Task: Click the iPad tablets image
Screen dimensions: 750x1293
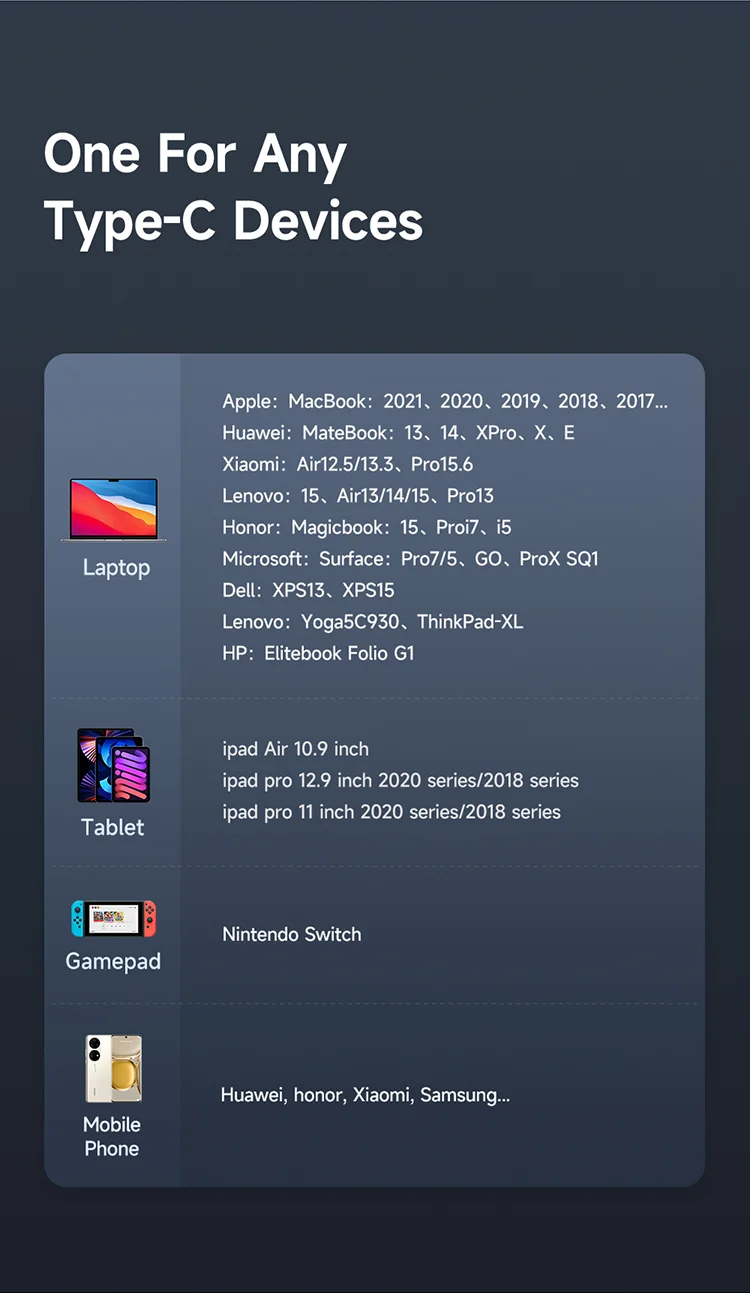Action: [x=113, y=765]
